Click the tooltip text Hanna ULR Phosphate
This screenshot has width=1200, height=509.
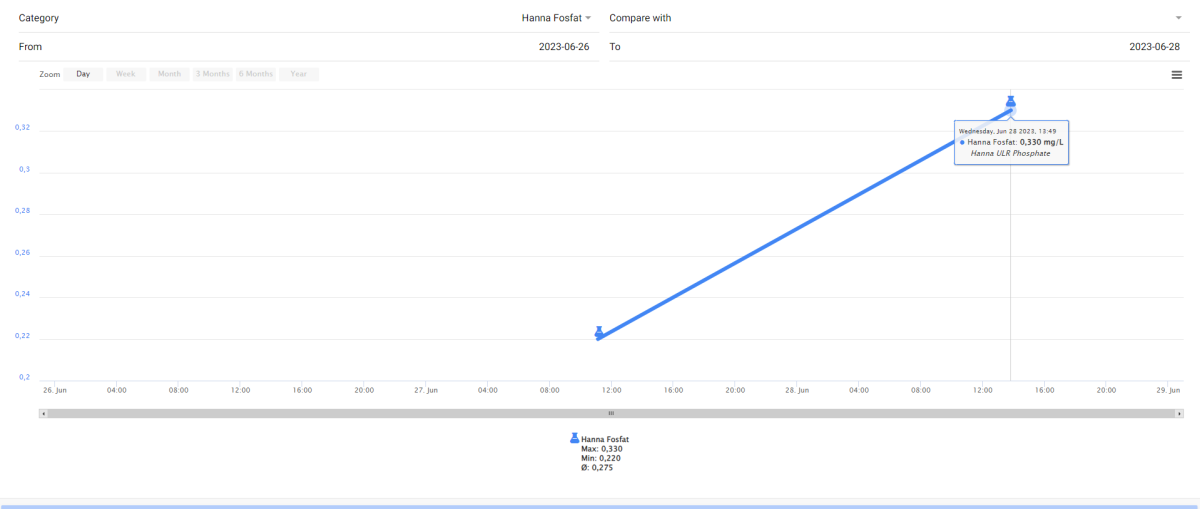click(x=1011, y=153)
